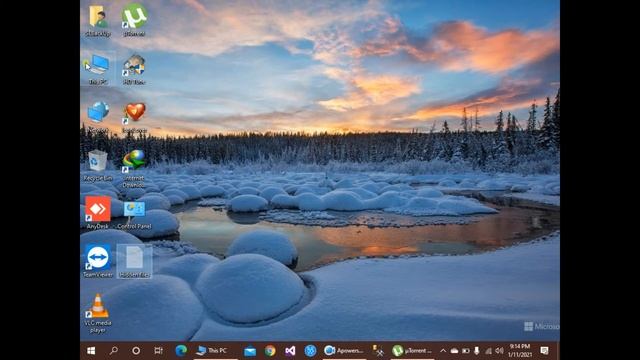
Task: Select the Recycle Bin icon
Action: pyautogui.click(x=98, y=165)
